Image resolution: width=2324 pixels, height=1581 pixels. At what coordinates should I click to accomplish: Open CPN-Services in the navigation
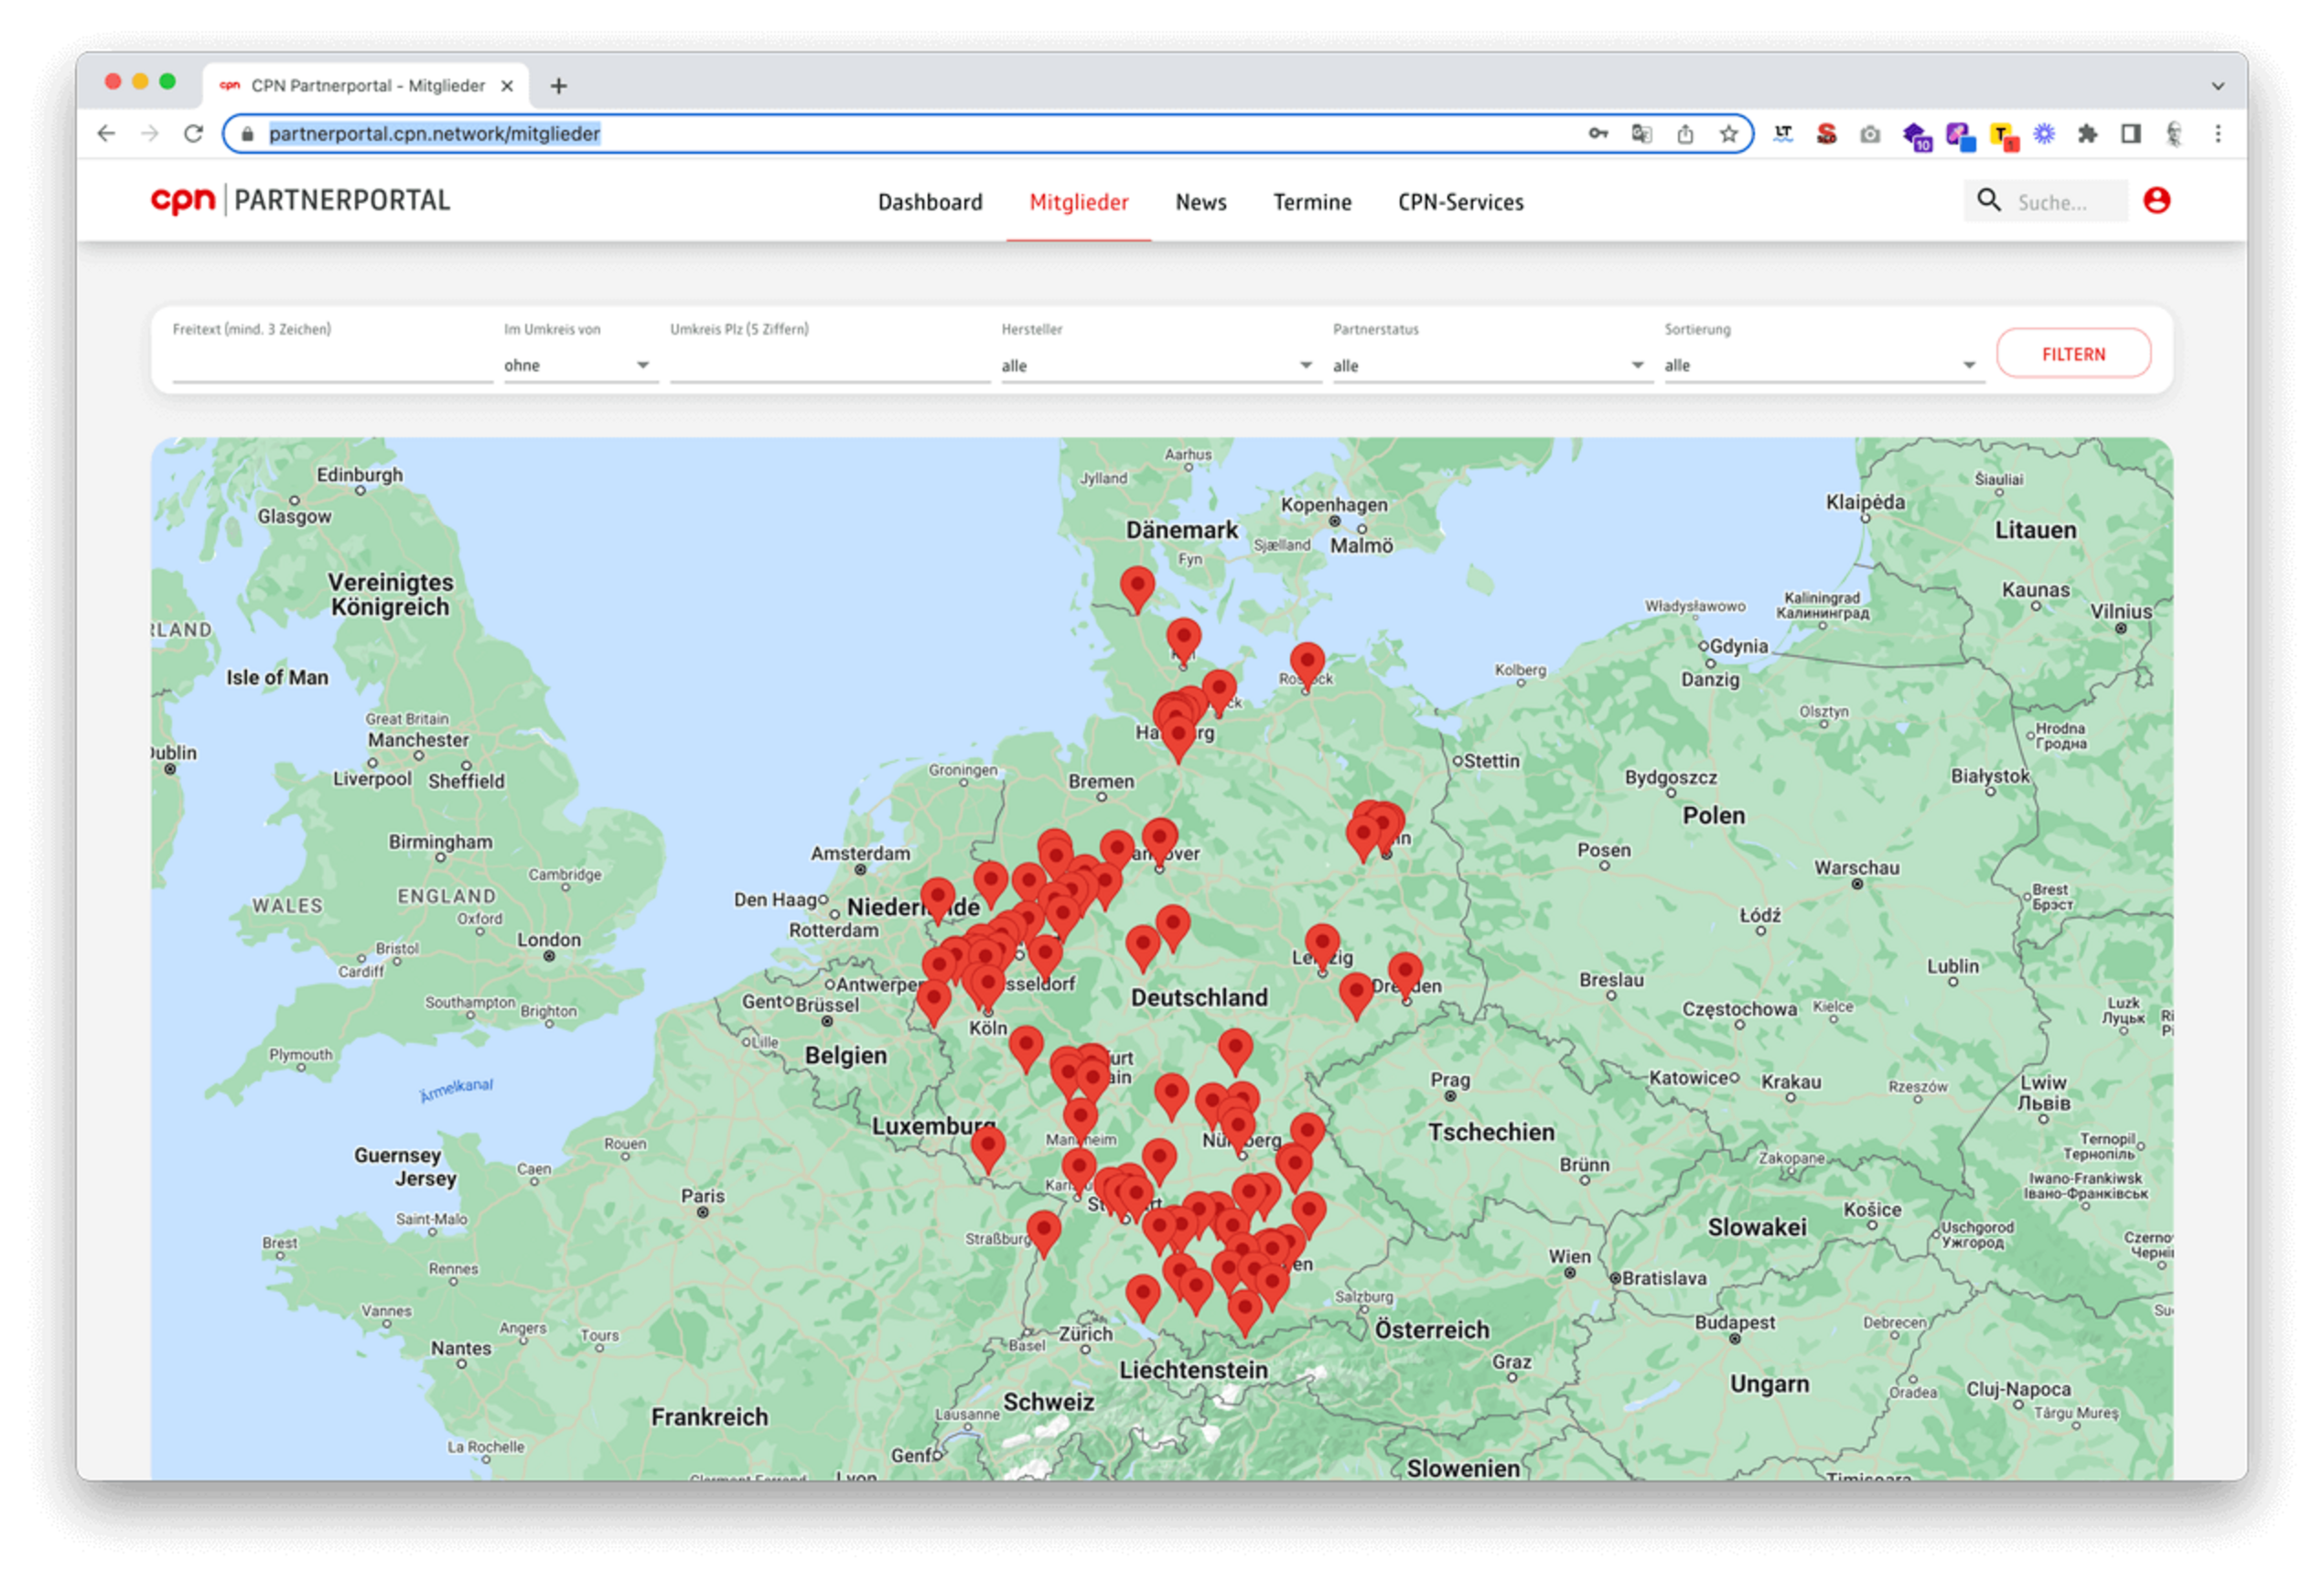[x=1460, y=202]
